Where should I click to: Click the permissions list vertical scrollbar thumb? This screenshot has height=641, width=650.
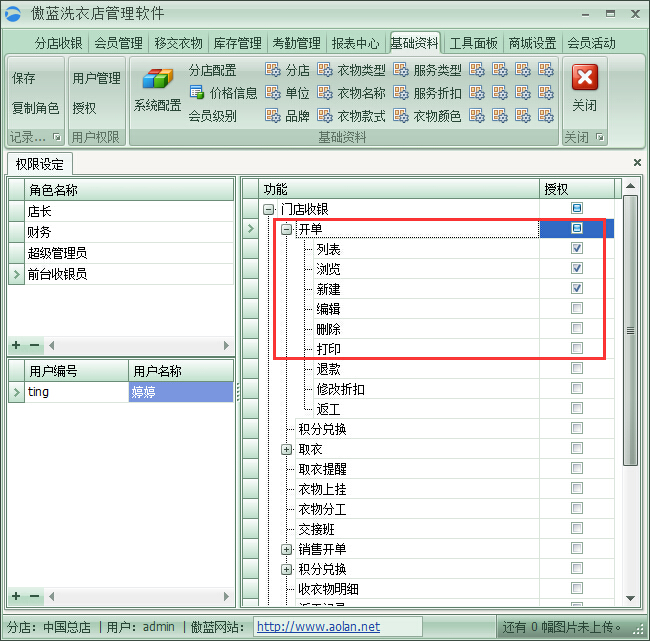click(x=630, y=330)
